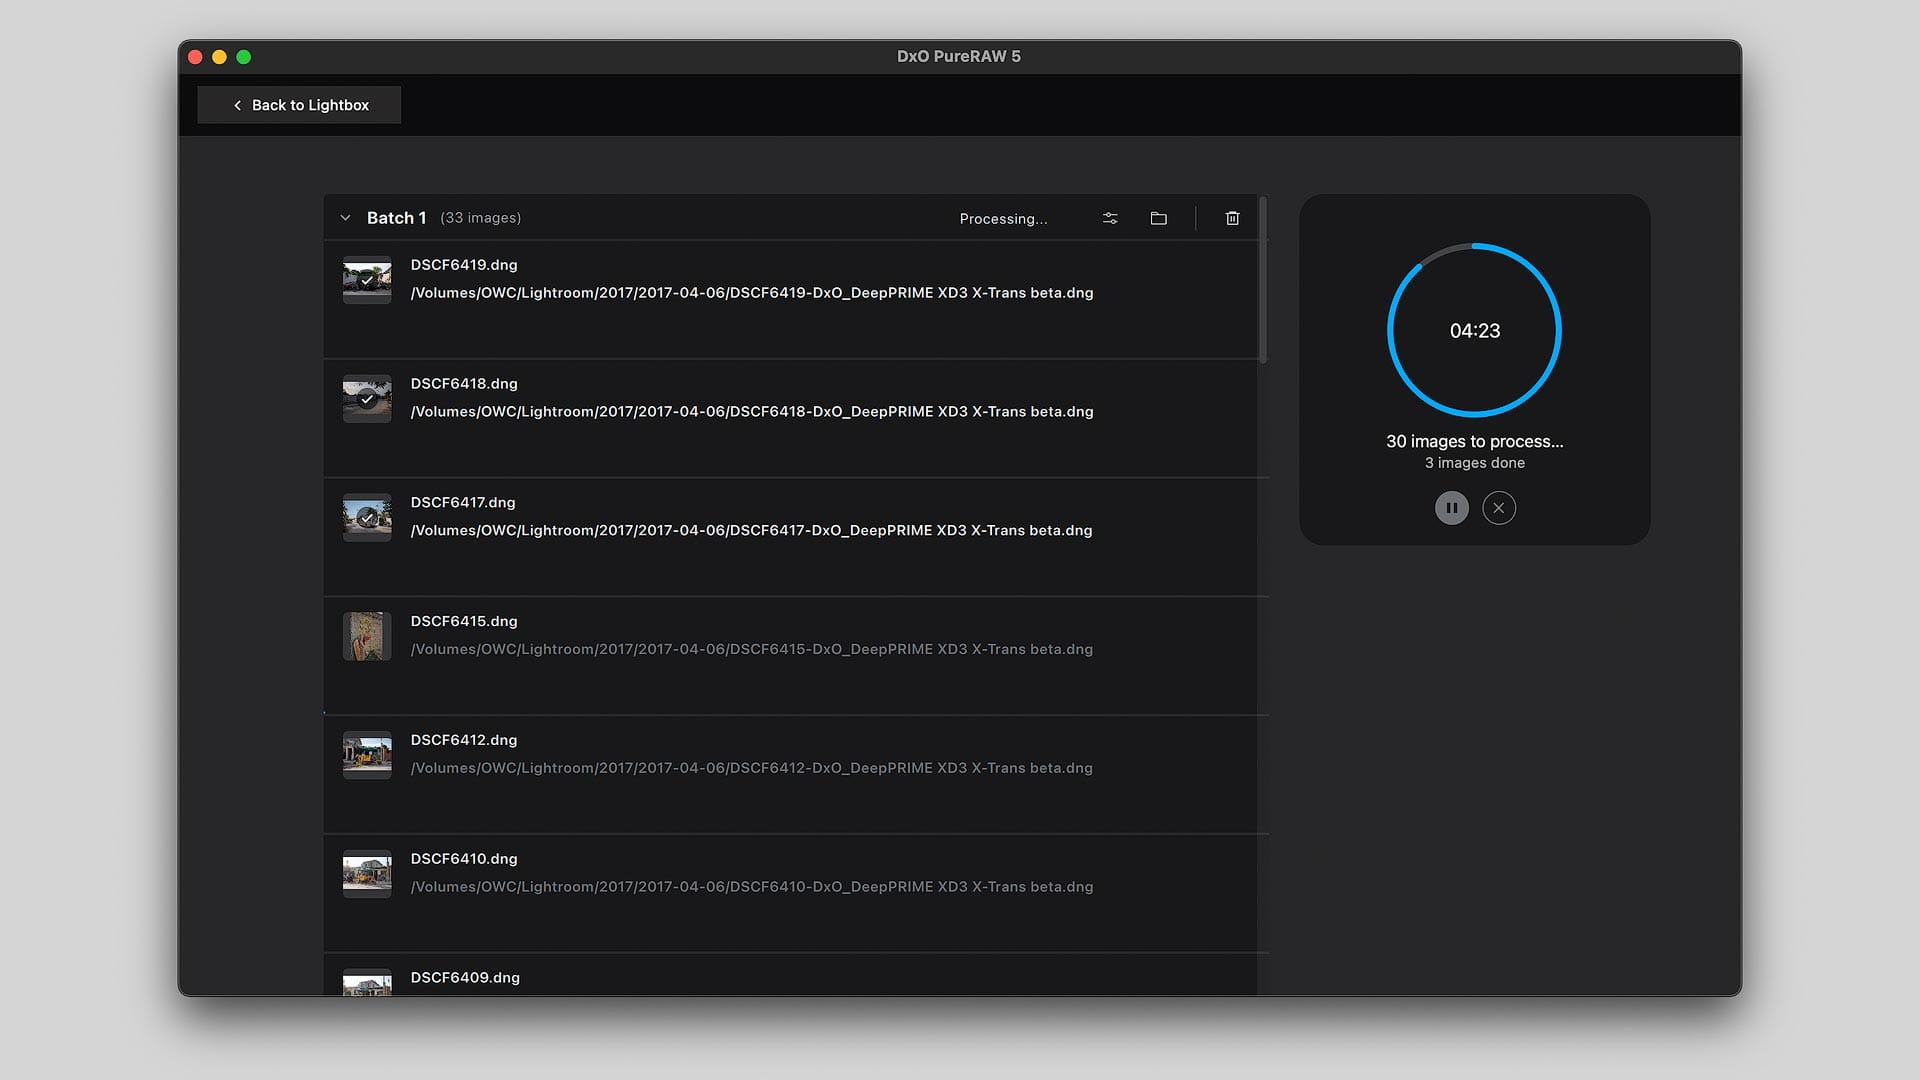Click the Processing... status label
This screenshot has width=1920, height=1080.
point(1003,219)
